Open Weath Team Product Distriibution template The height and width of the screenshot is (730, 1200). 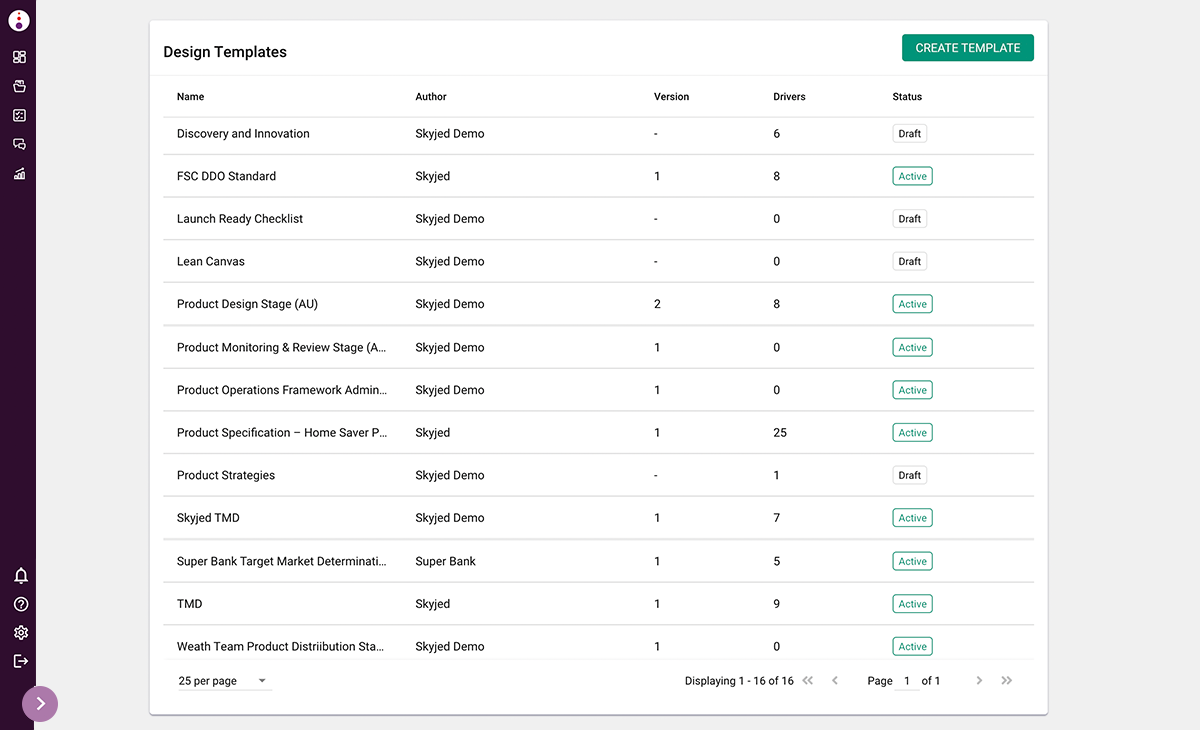point(281,647)
